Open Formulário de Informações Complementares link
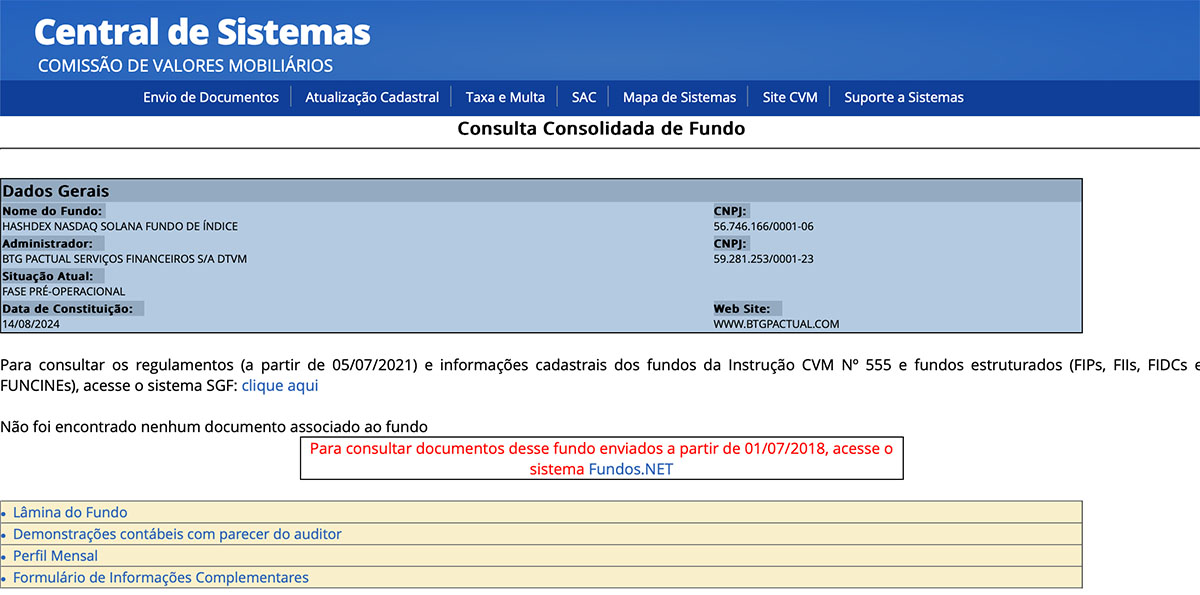 (161, 578)
